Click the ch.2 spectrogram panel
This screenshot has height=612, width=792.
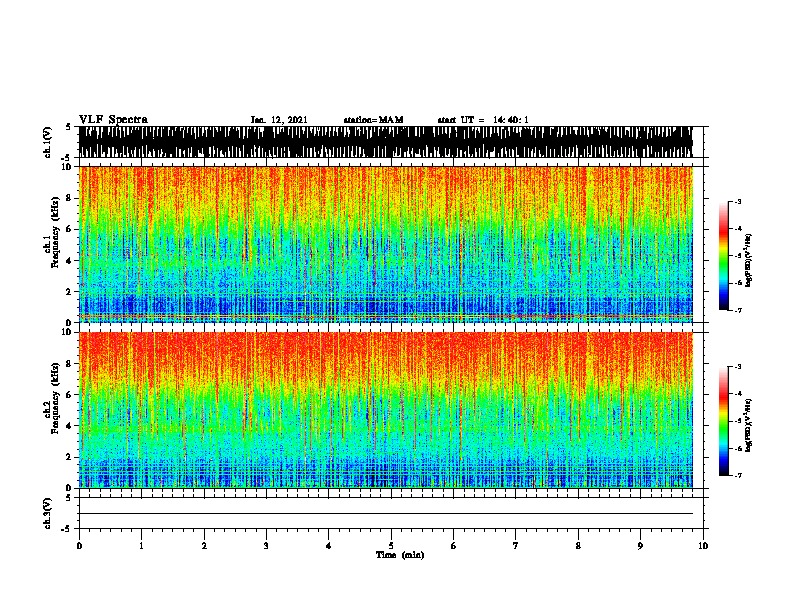point(385,410)
